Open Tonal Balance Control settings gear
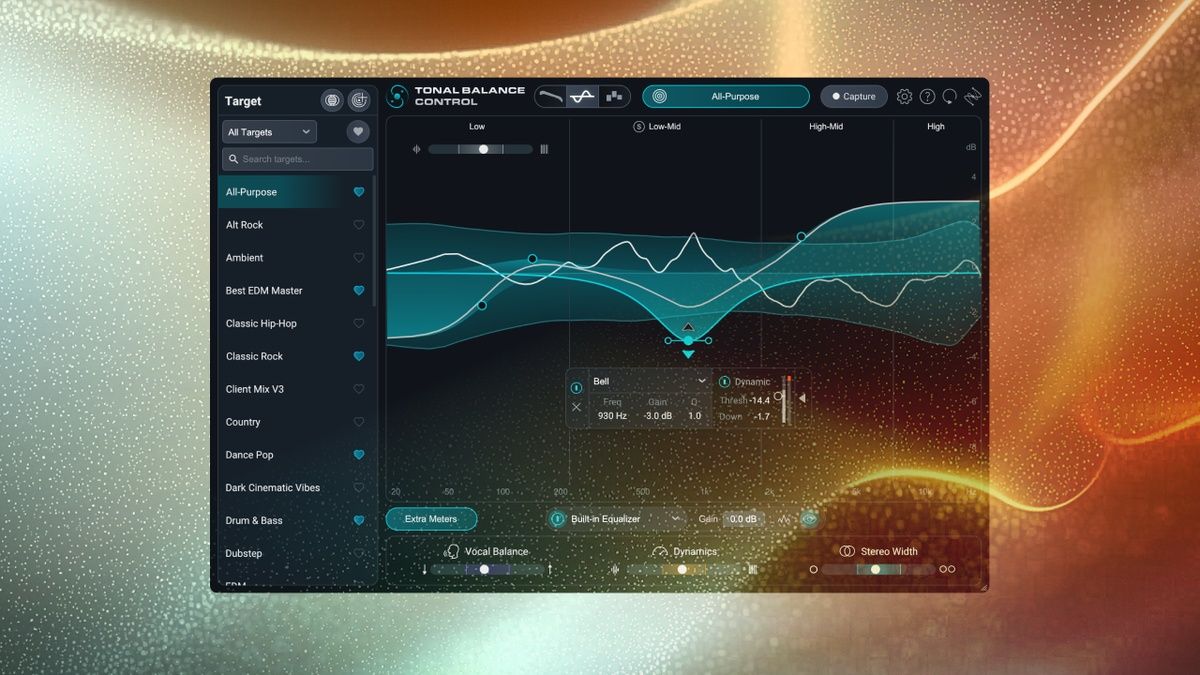Screen dimensions: 1200x675 pyautogui.click(x=904, y=96)
